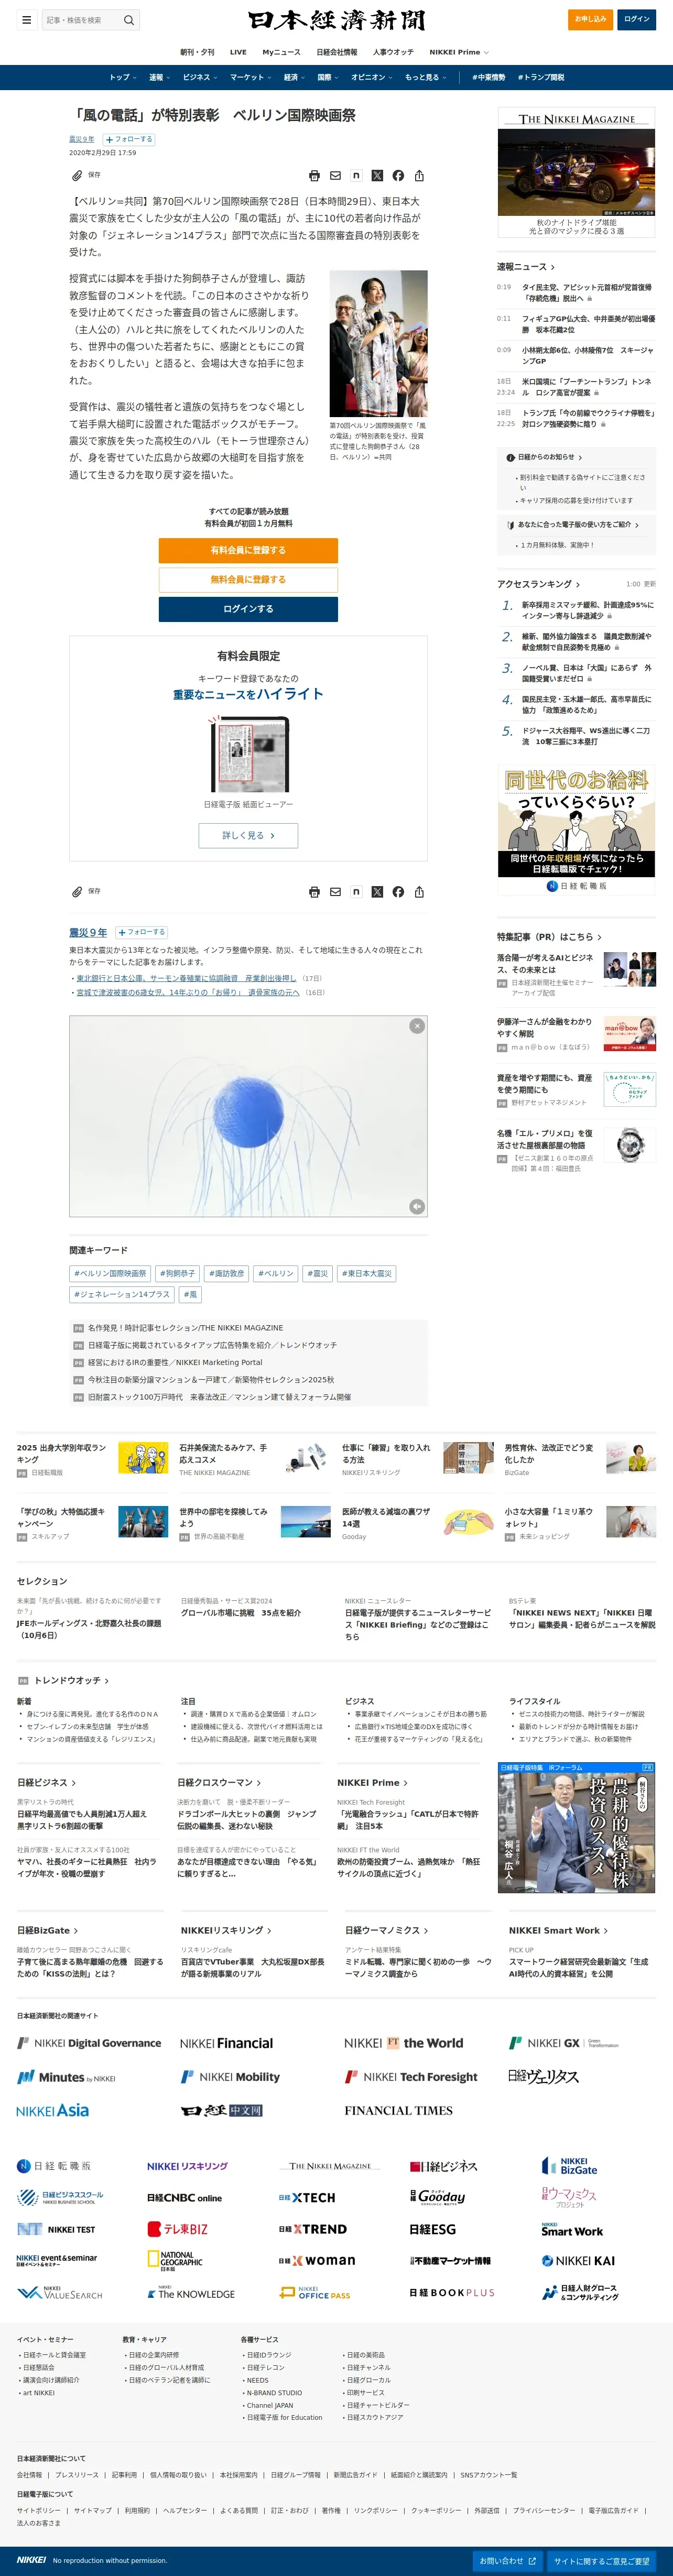Toggle mute on the blue ball video ad
The width and height of the screenshot is (673, 2576).
(x=417, y=1207)
